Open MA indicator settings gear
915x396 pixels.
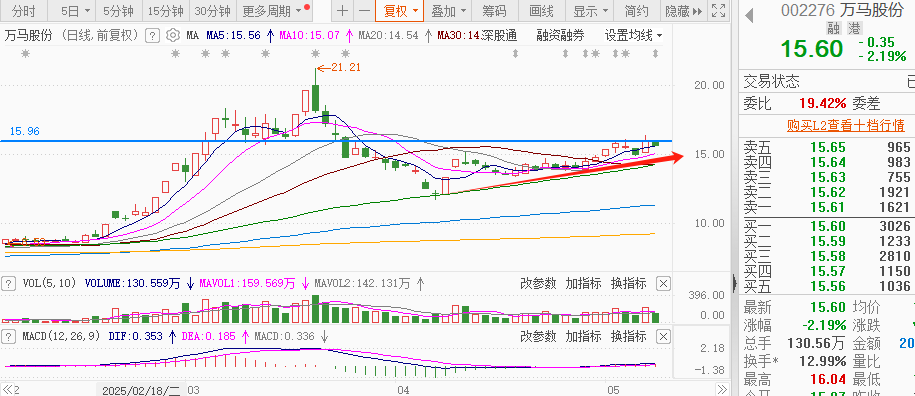[x=172, y=36]
